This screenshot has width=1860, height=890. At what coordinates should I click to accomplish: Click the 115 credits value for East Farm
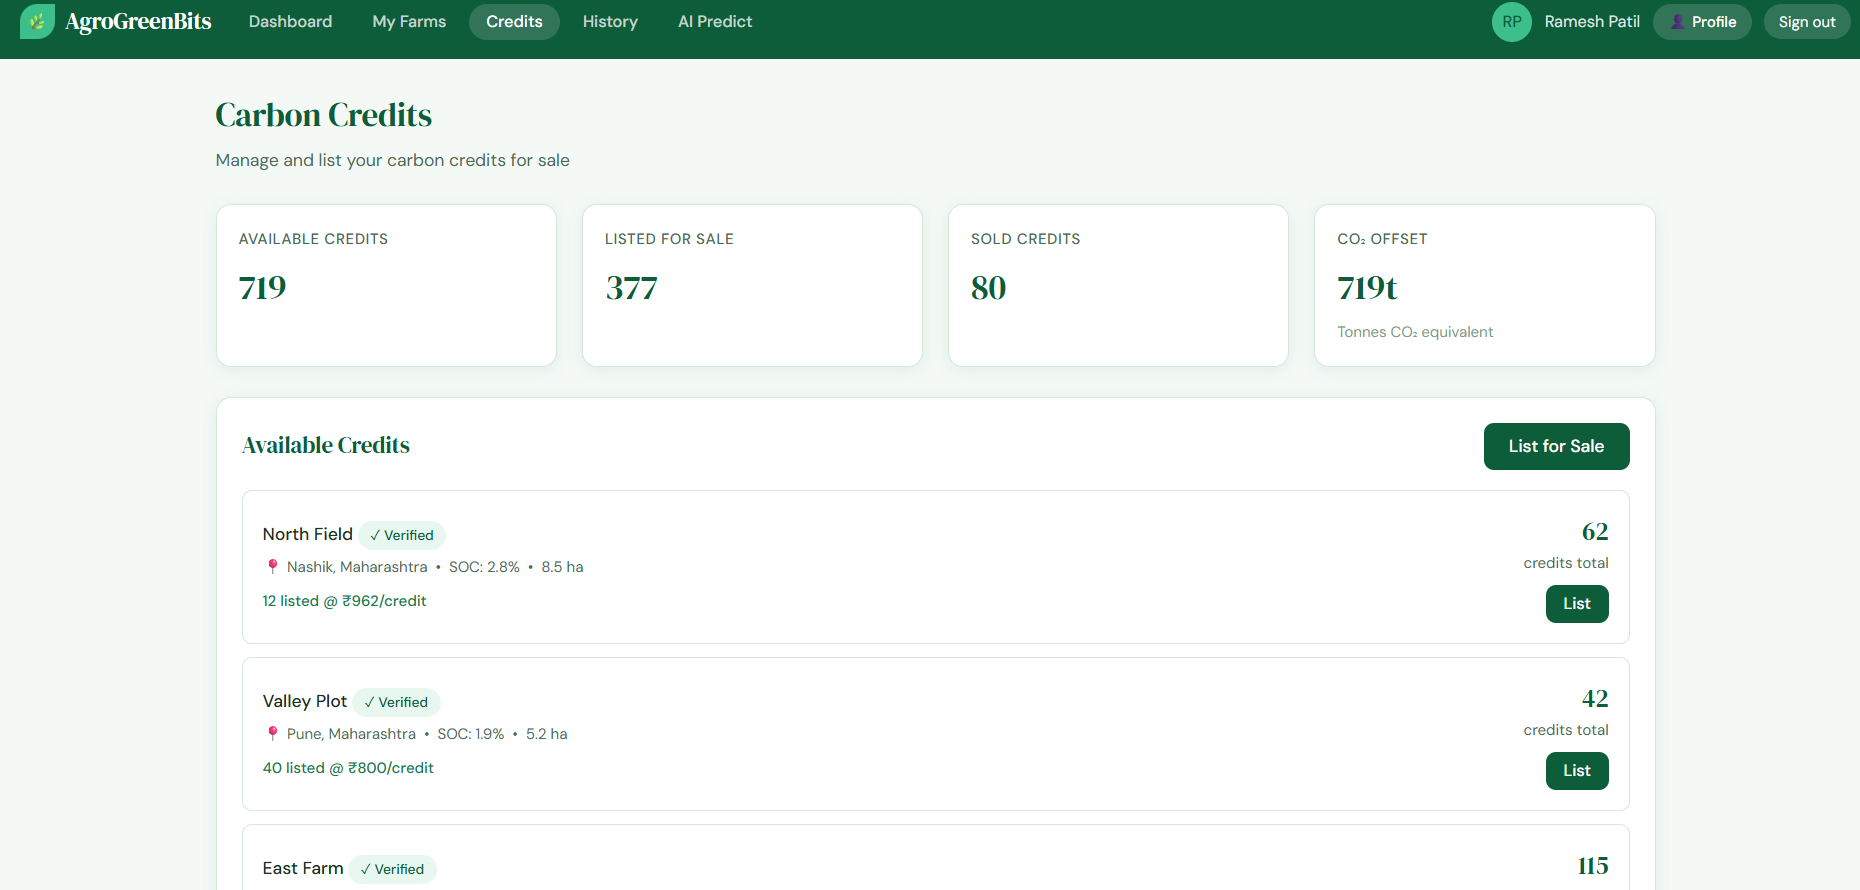pyautogui.click(x=1593, y=866)
